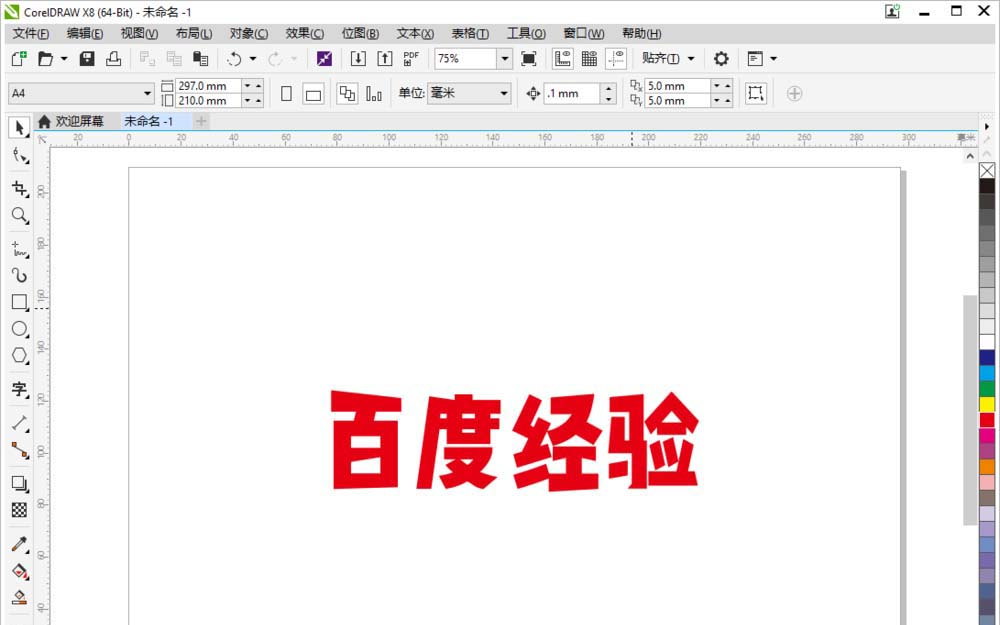Image resolution: width=1000 pixels, height=625 pixels.
Task: Click the no-color X swatch
Action: coord(987,170)
